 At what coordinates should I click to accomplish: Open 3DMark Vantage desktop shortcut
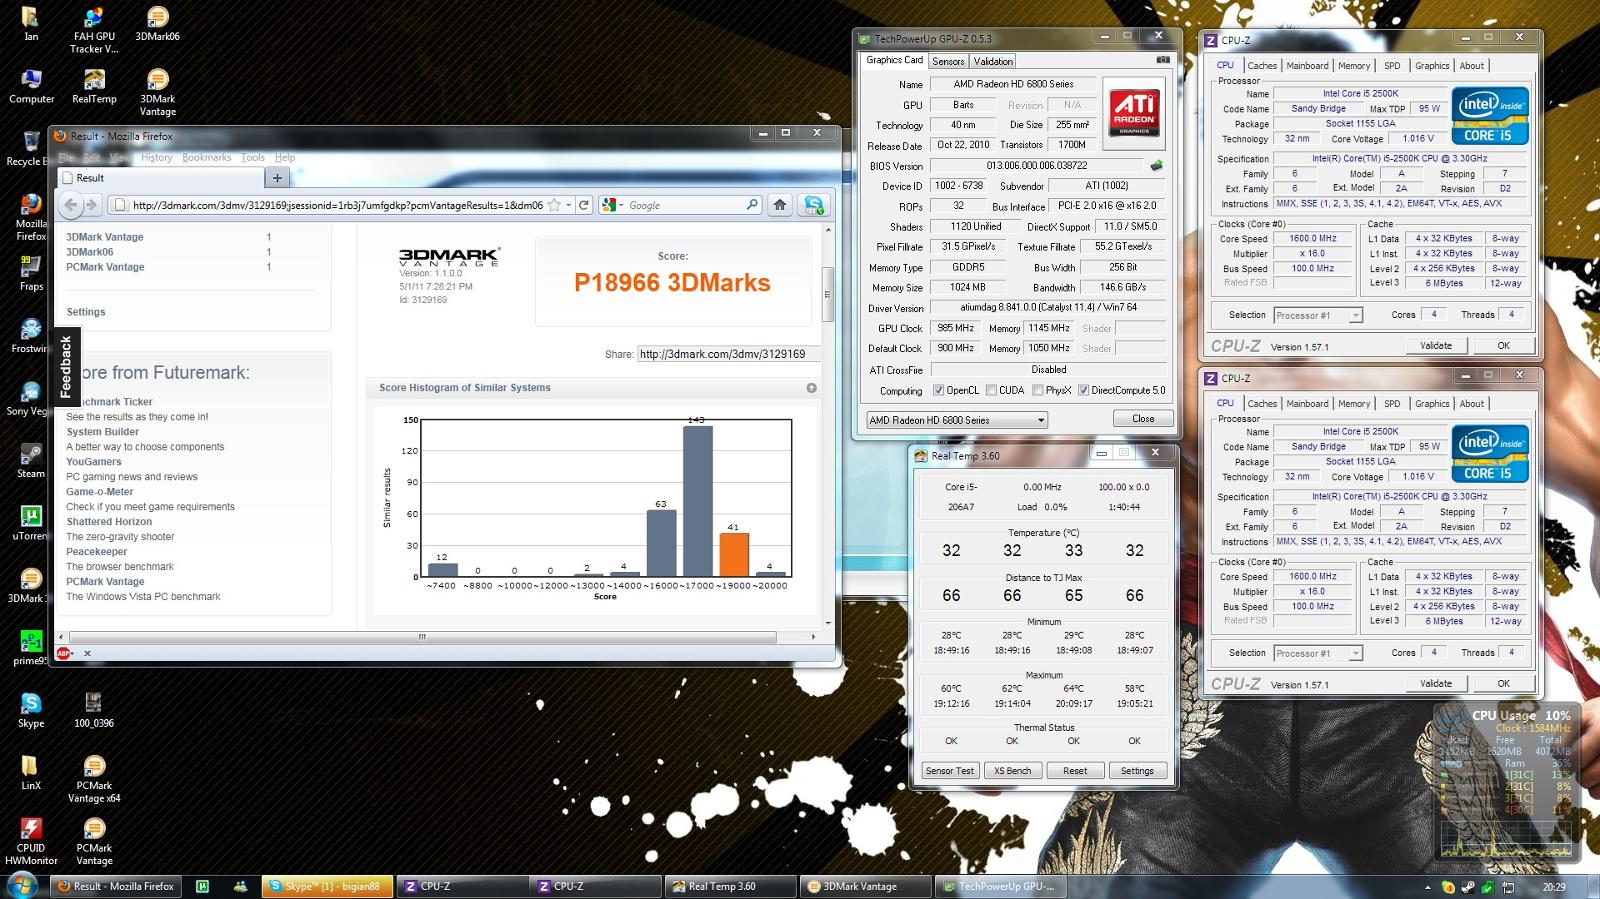click(157, 92)
